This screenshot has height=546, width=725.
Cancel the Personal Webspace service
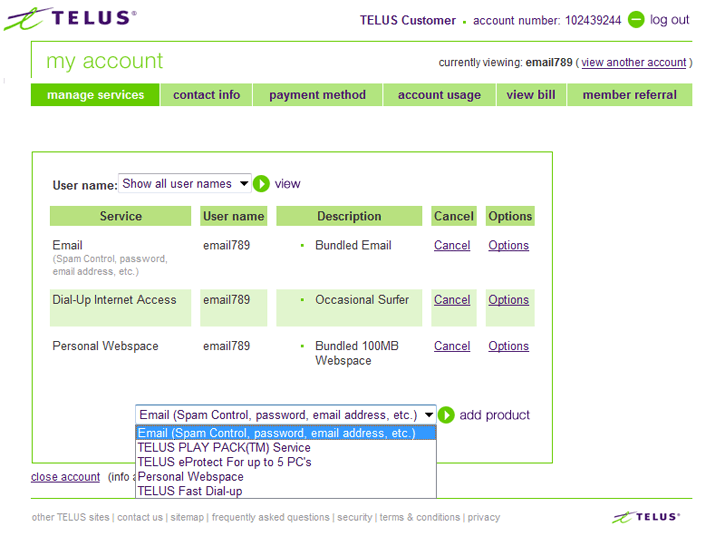click(452, 346)
